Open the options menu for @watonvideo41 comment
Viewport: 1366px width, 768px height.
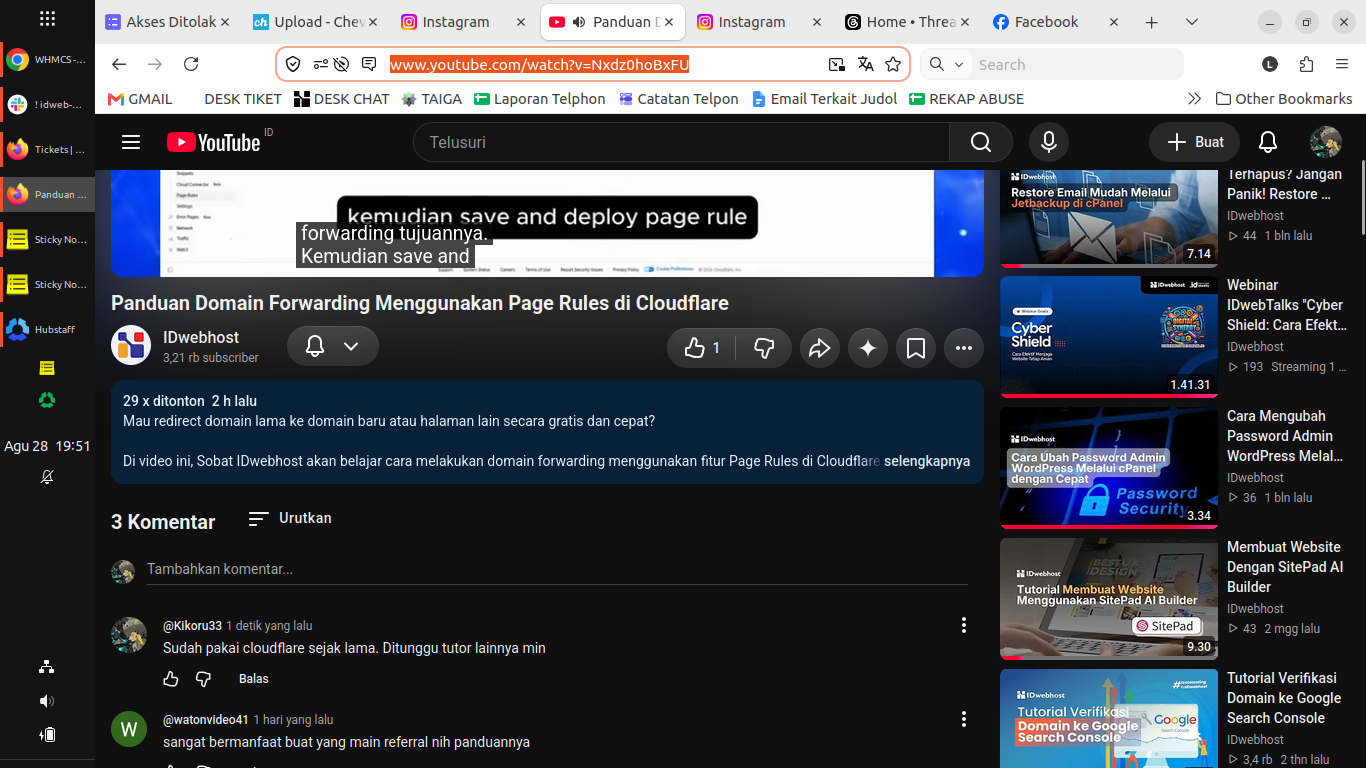[x=964, y=719]
